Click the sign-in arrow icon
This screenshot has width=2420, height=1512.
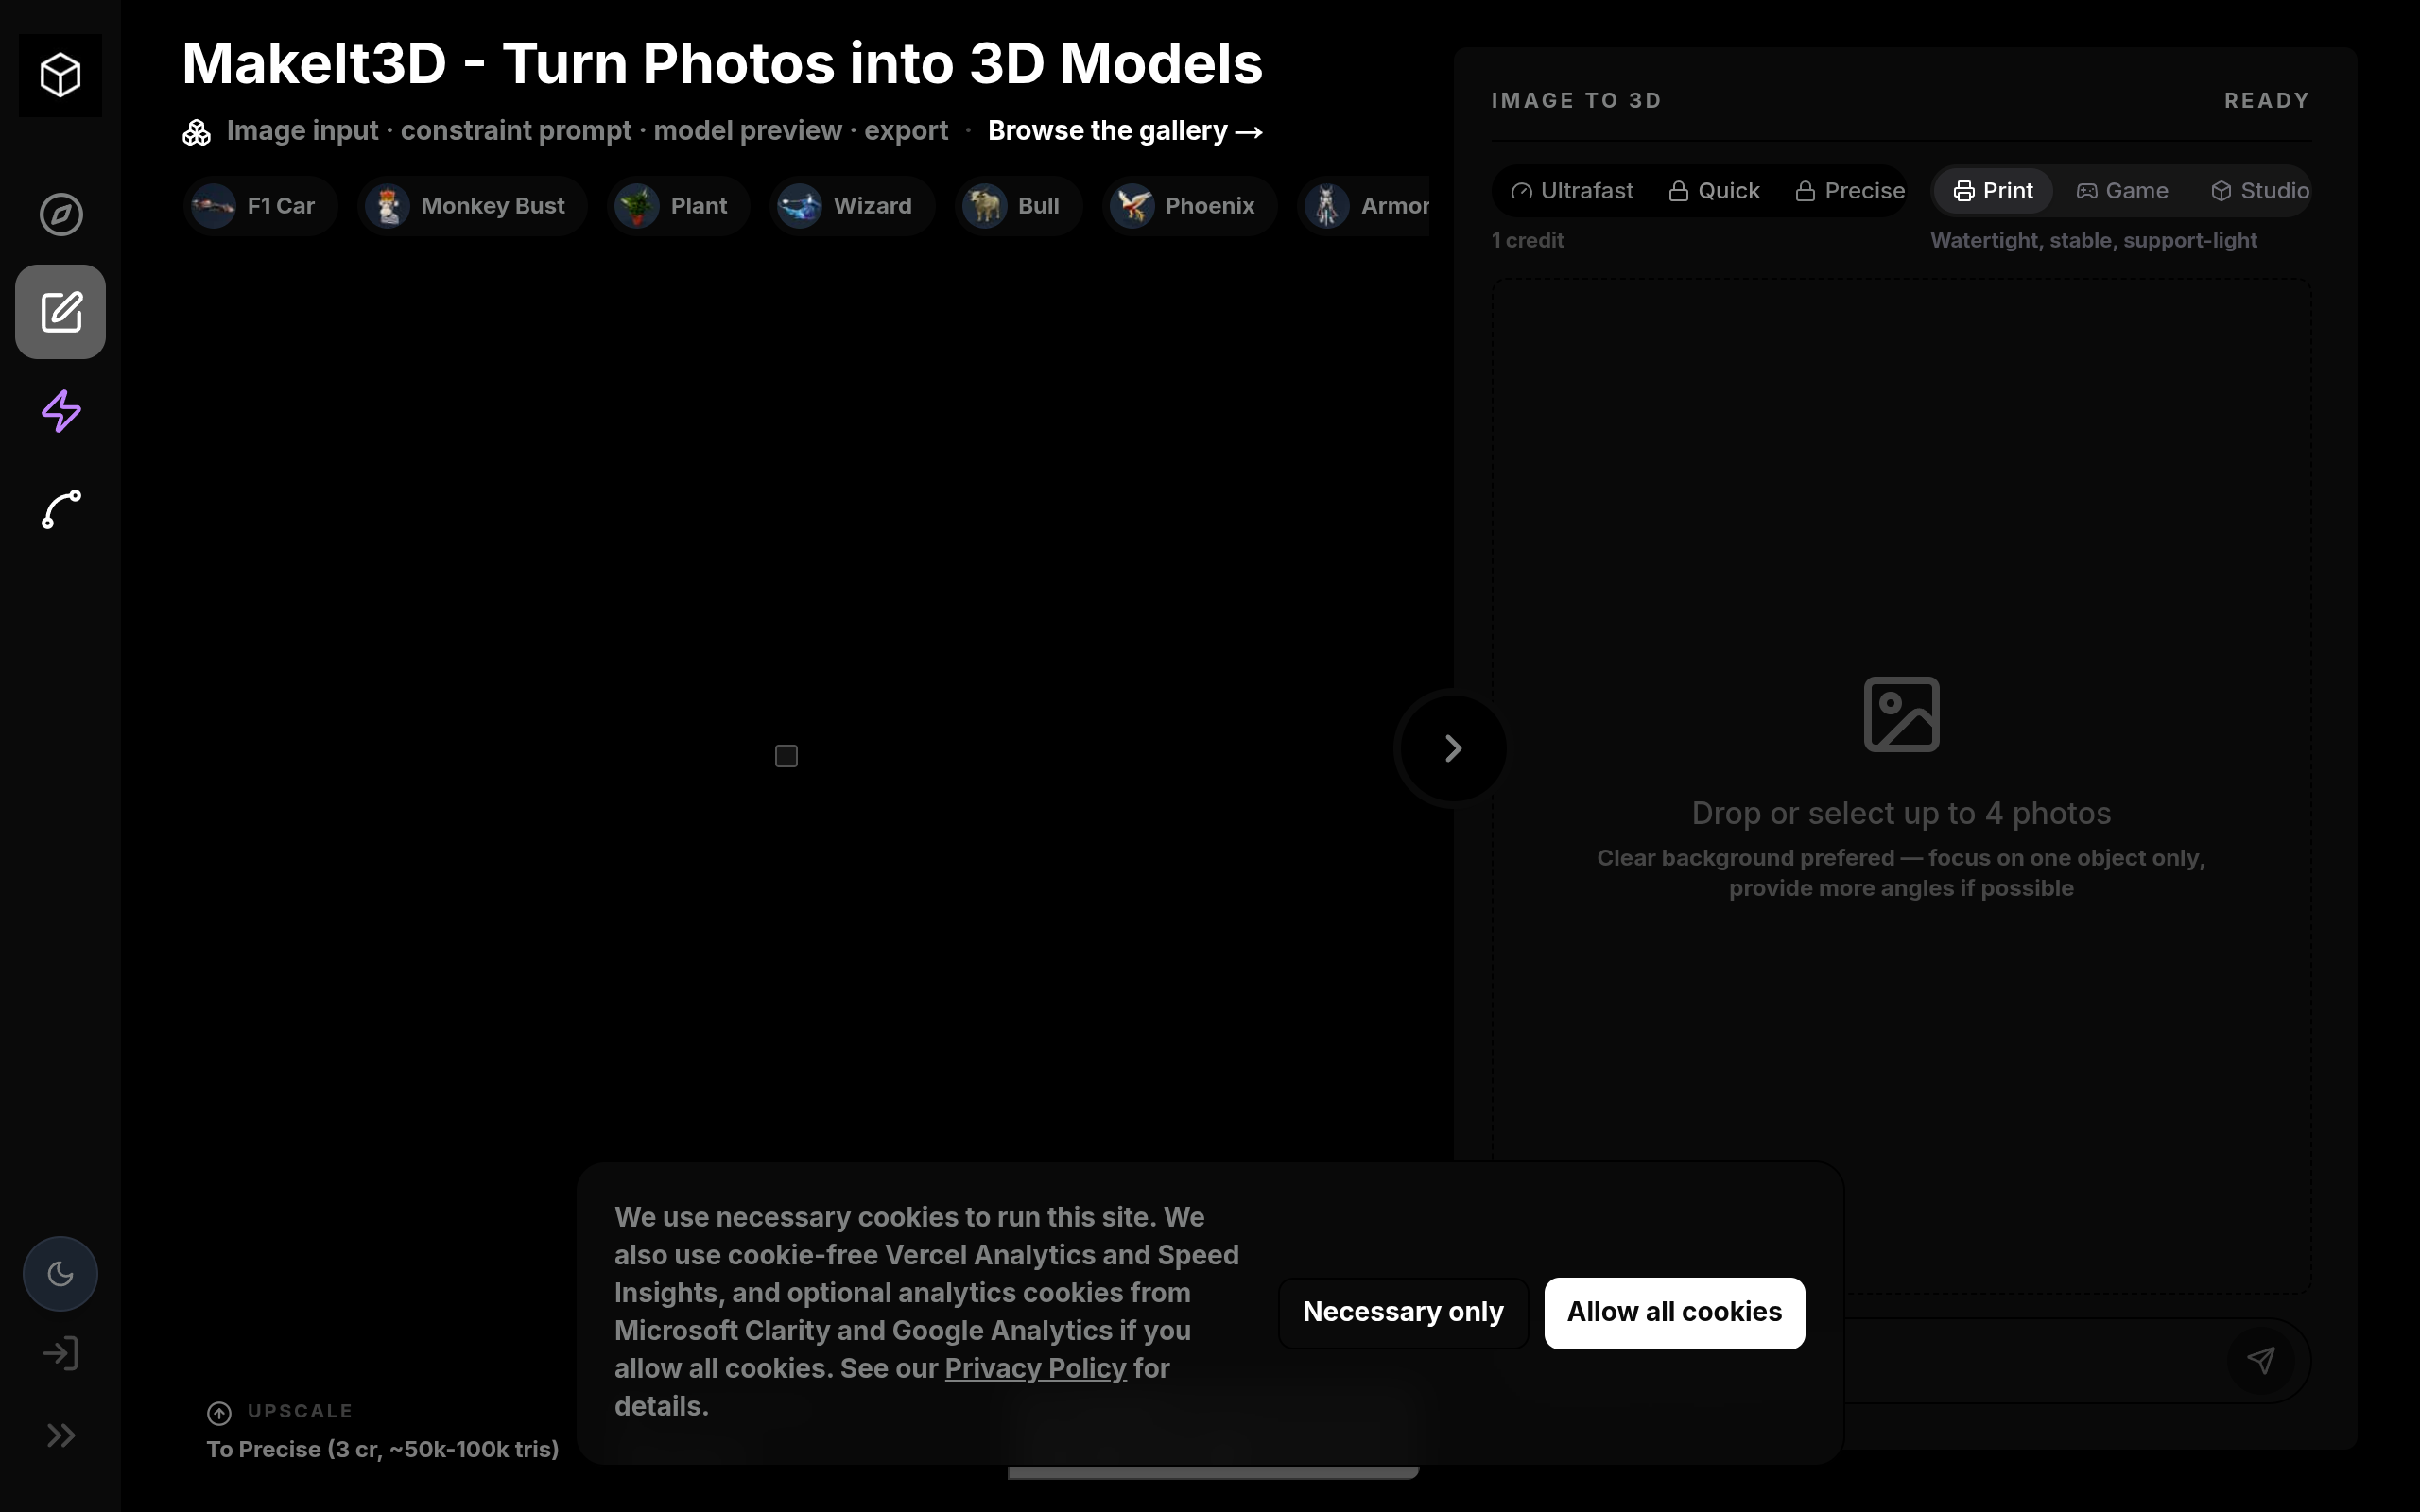pos(61,1353)
